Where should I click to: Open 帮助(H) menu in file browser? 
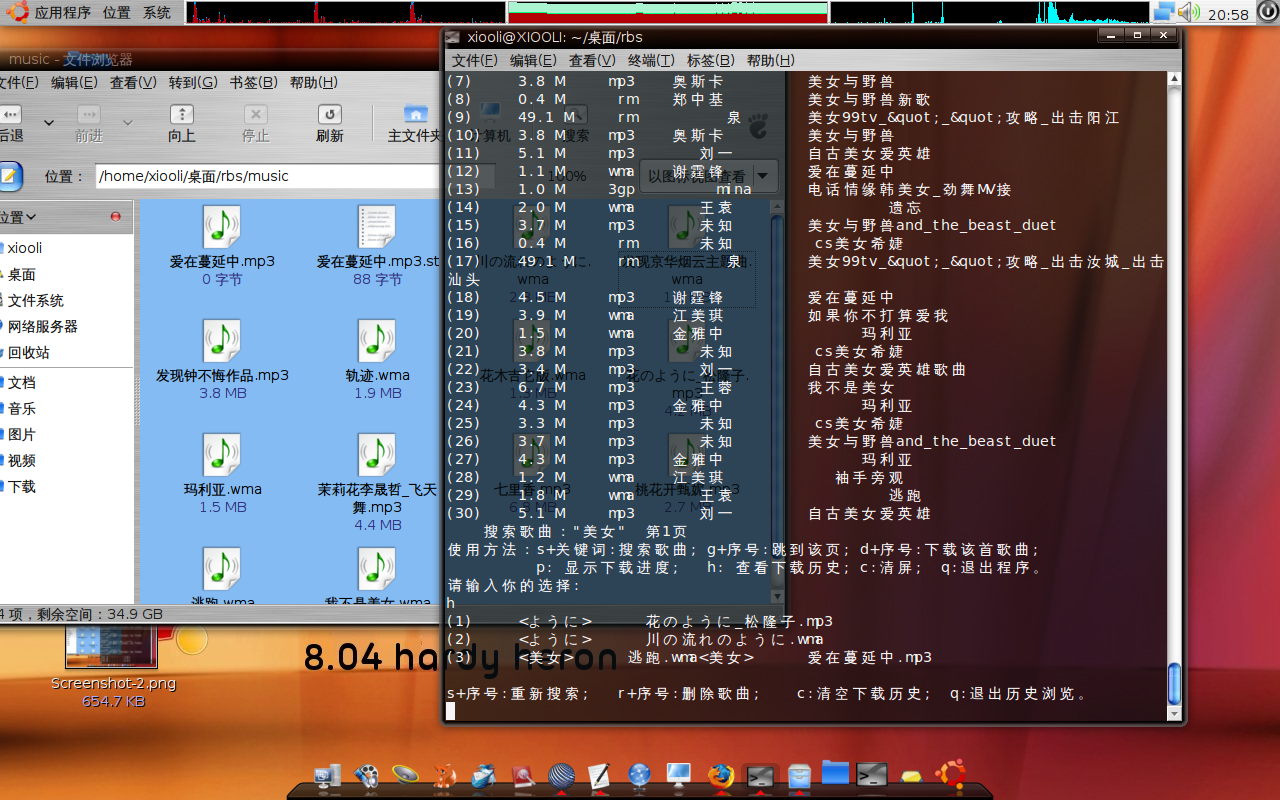tap(313, 83)
